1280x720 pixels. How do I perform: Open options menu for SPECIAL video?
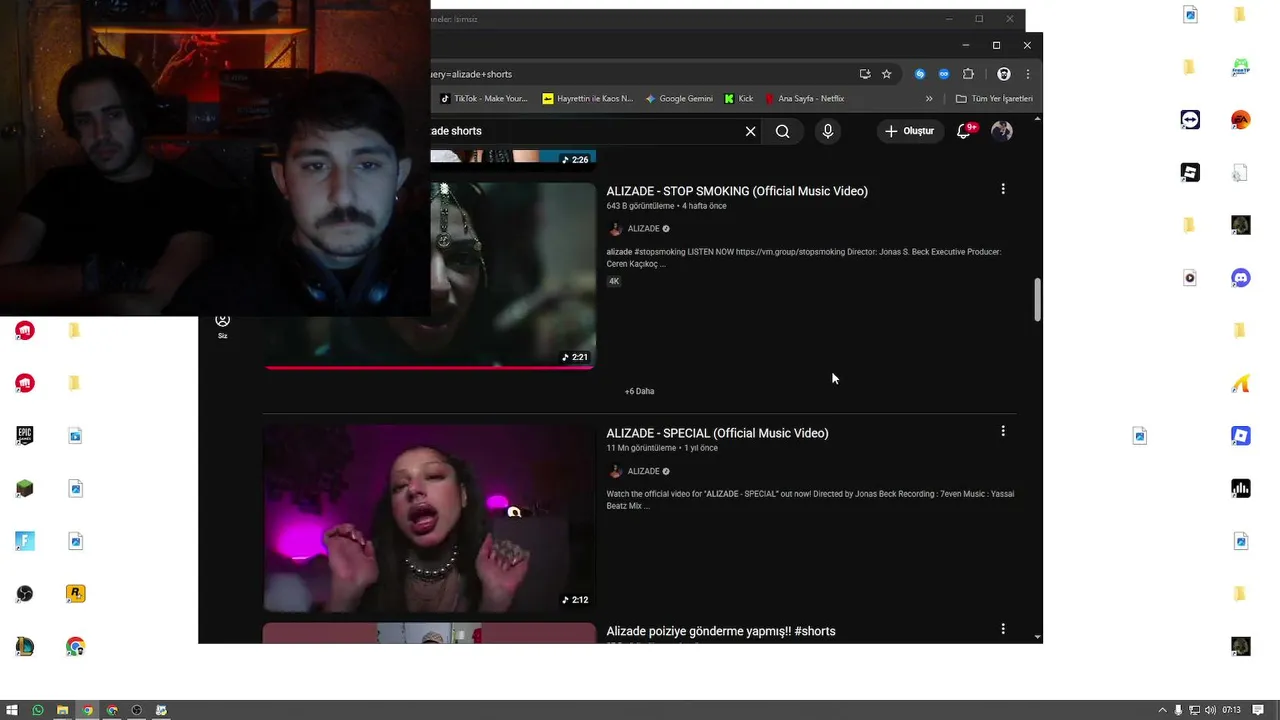tap(1003, 431)
